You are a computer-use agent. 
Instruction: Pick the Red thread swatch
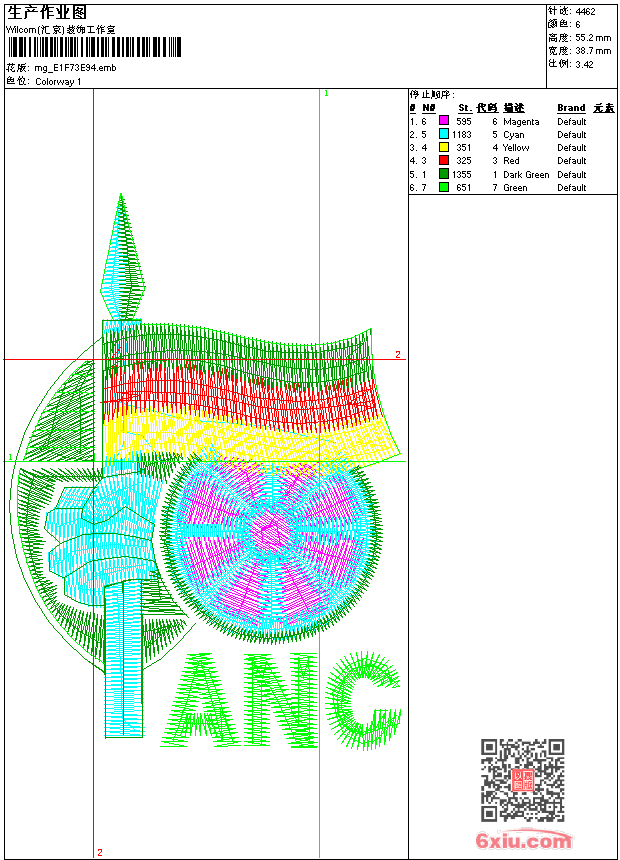coord(444,161)
